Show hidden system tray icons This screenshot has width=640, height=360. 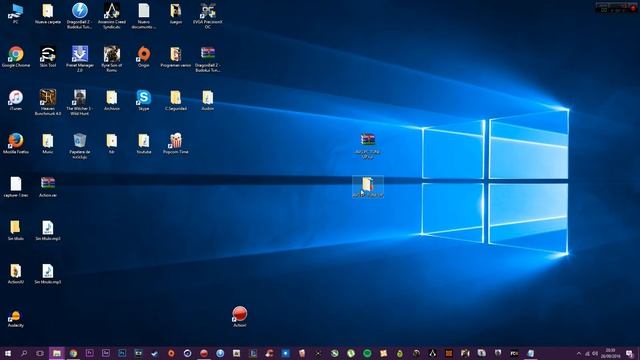[578, 353]
